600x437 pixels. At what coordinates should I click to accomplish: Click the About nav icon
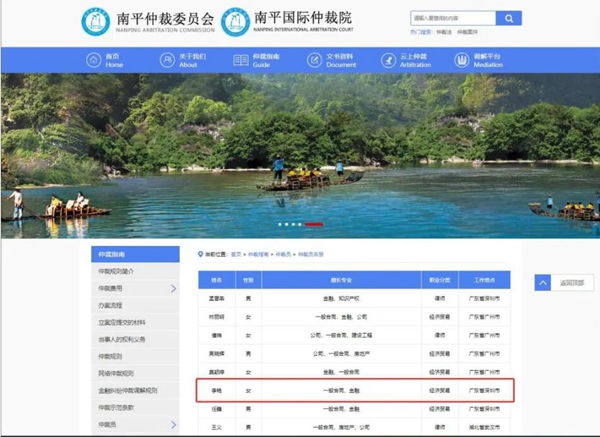(166, 60)
